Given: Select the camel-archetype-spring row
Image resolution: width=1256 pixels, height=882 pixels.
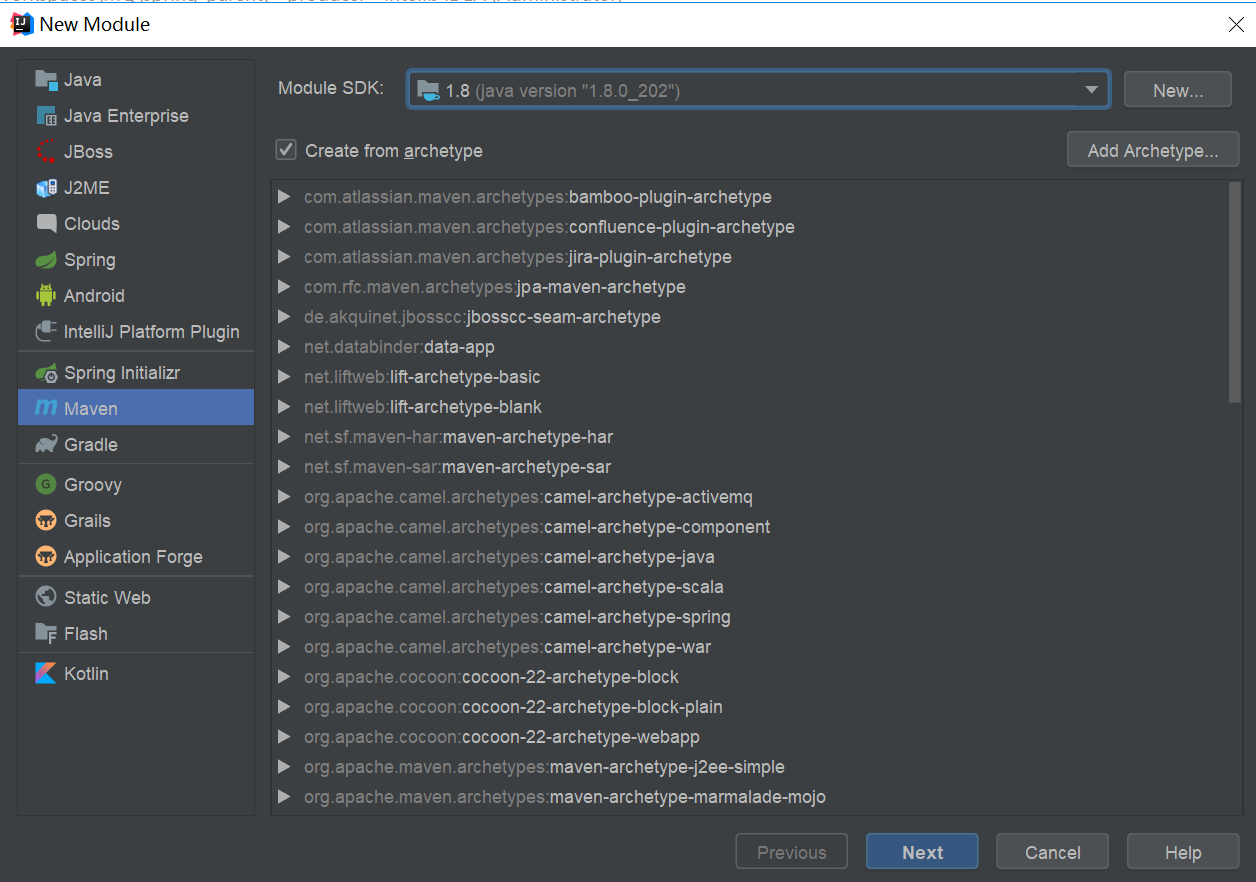Looking at the screenshot, I should pos(749,617).
